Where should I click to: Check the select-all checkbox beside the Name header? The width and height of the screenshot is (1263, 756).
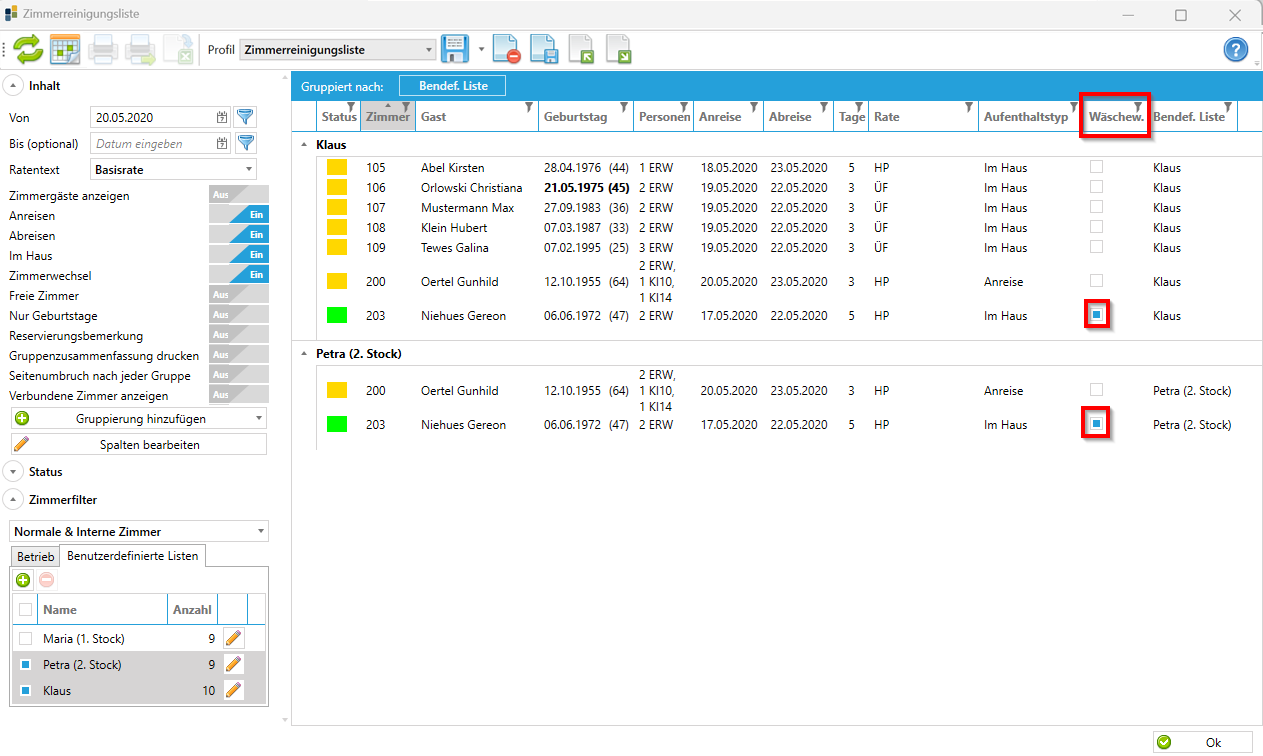[26, 609]
